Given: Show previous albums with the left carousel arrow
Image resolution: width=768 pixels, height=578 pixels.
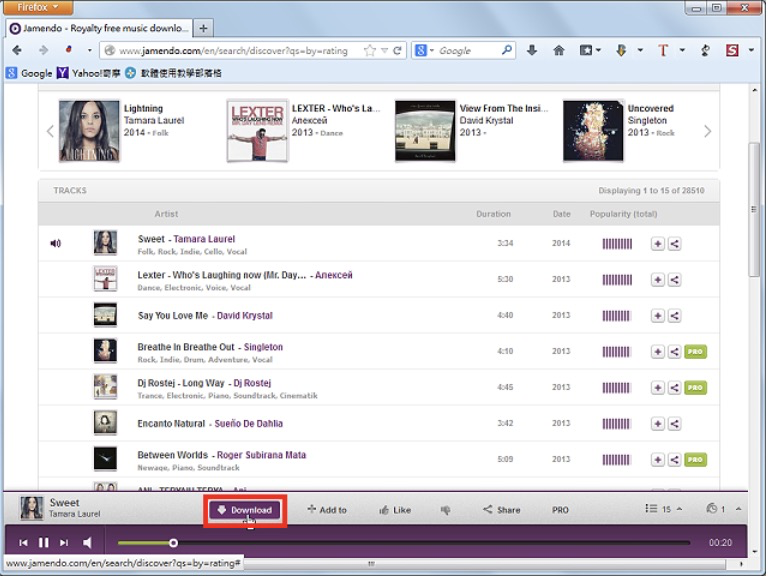Looking at the screenshot, I should point(50,131).
